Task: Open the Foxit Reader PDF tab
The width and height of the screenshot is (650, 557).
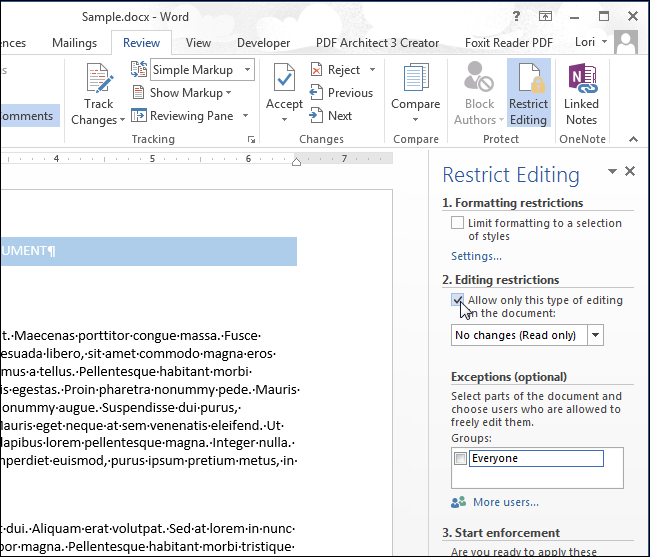Action: click(x=509, y=43)
